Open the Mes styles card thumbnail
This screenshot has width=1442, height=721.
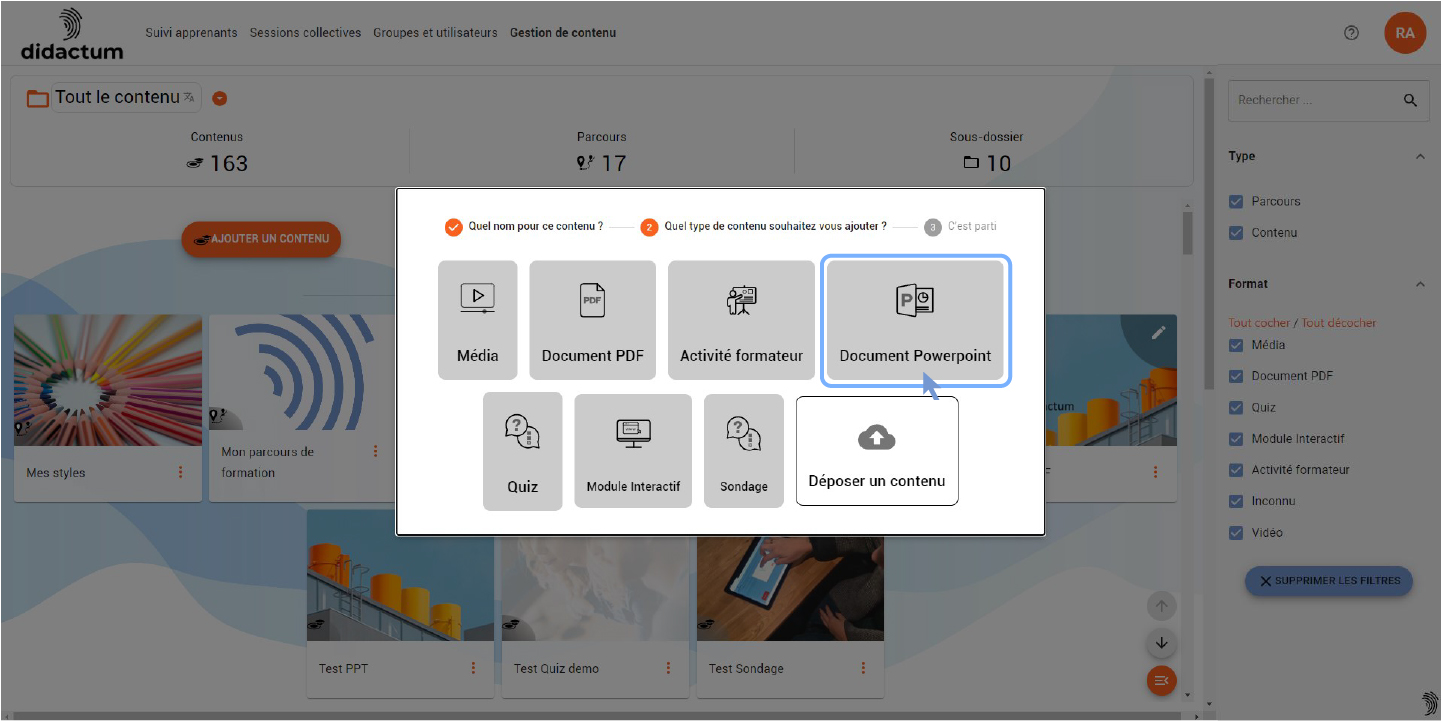click(108, 381)
